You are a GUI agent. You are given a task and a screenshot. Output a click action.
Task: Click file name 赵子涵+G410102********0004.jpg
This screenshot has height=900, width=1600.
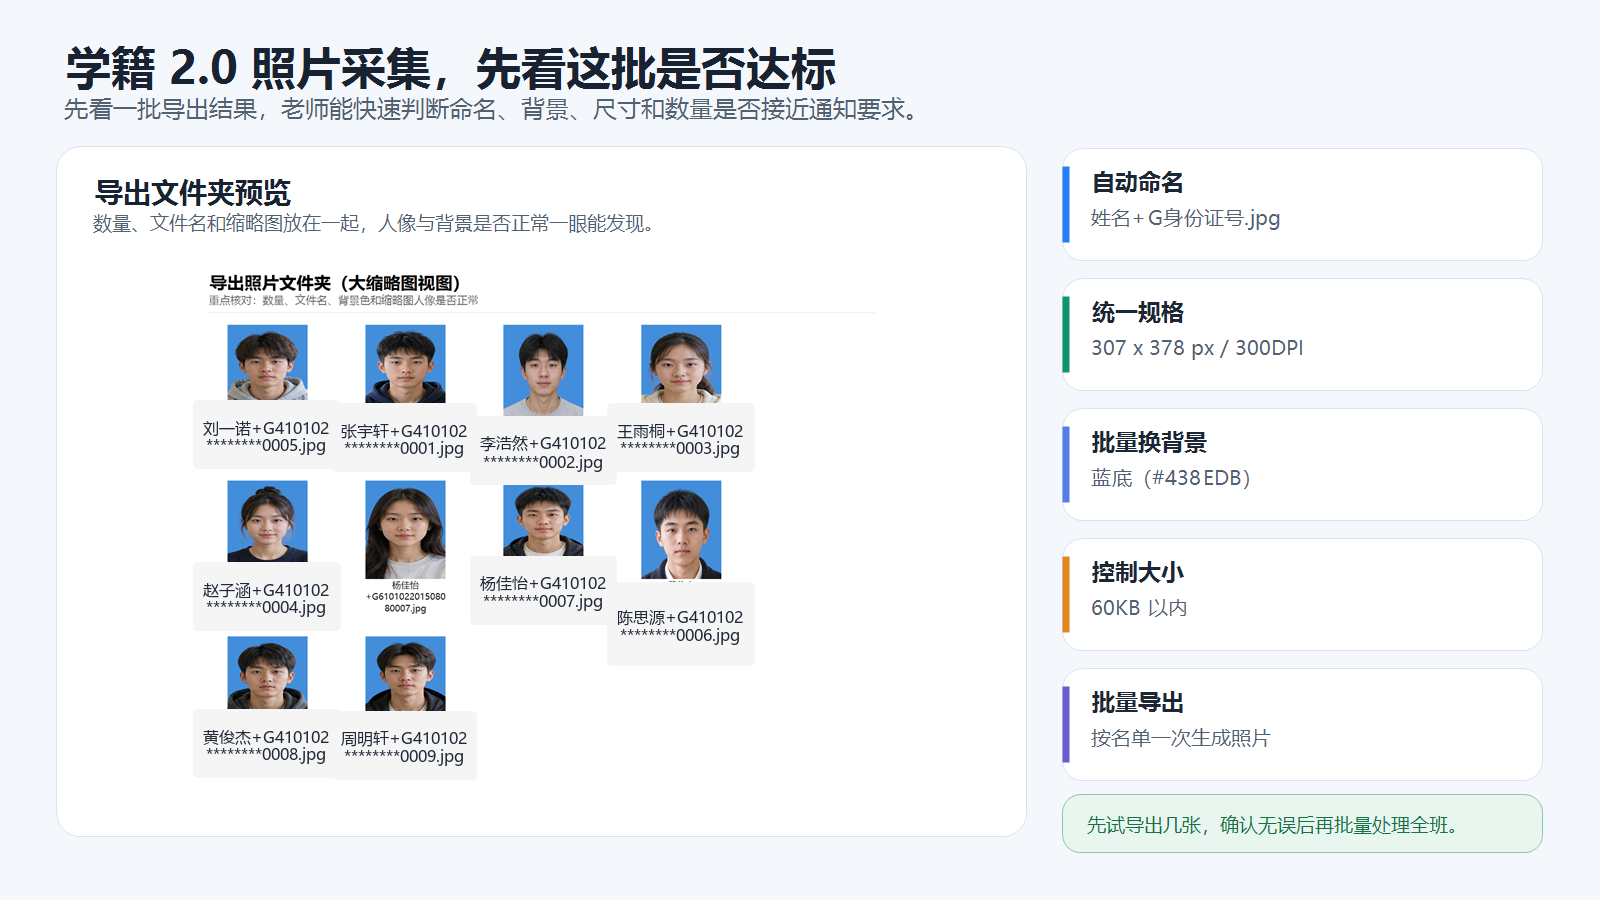click(x=266, y=599)
